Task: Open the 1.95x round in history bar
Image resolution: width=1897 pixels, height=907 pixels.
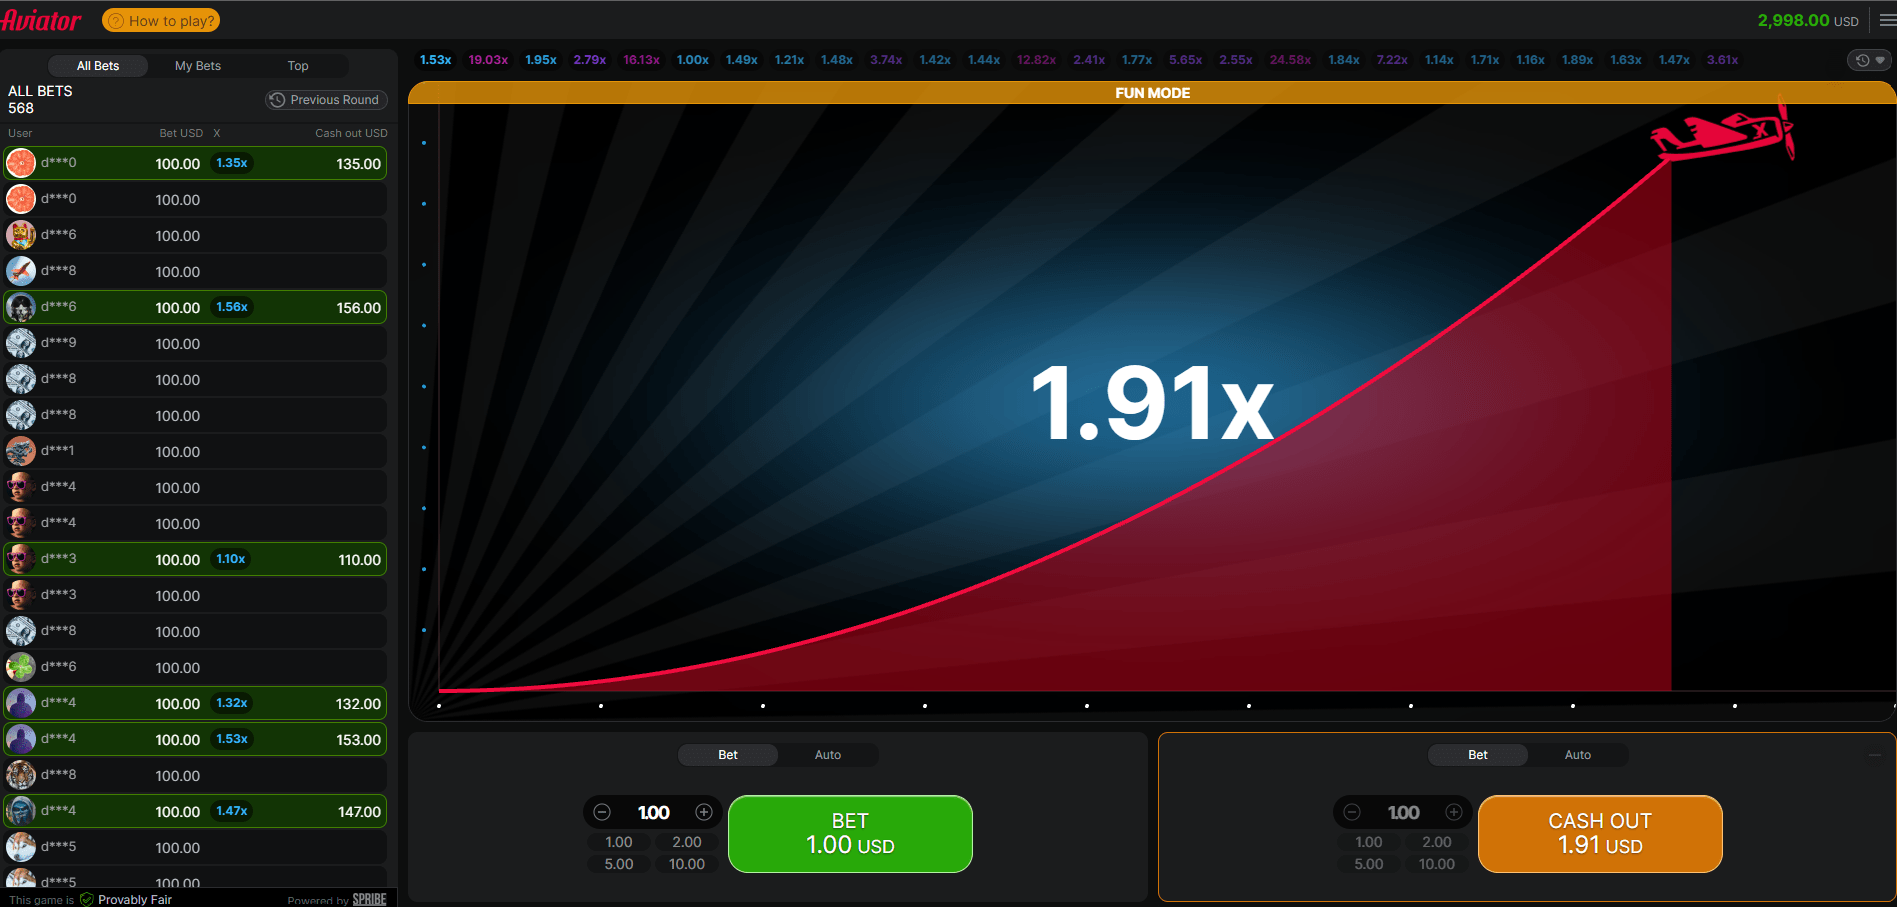Action: pos(541,60)
